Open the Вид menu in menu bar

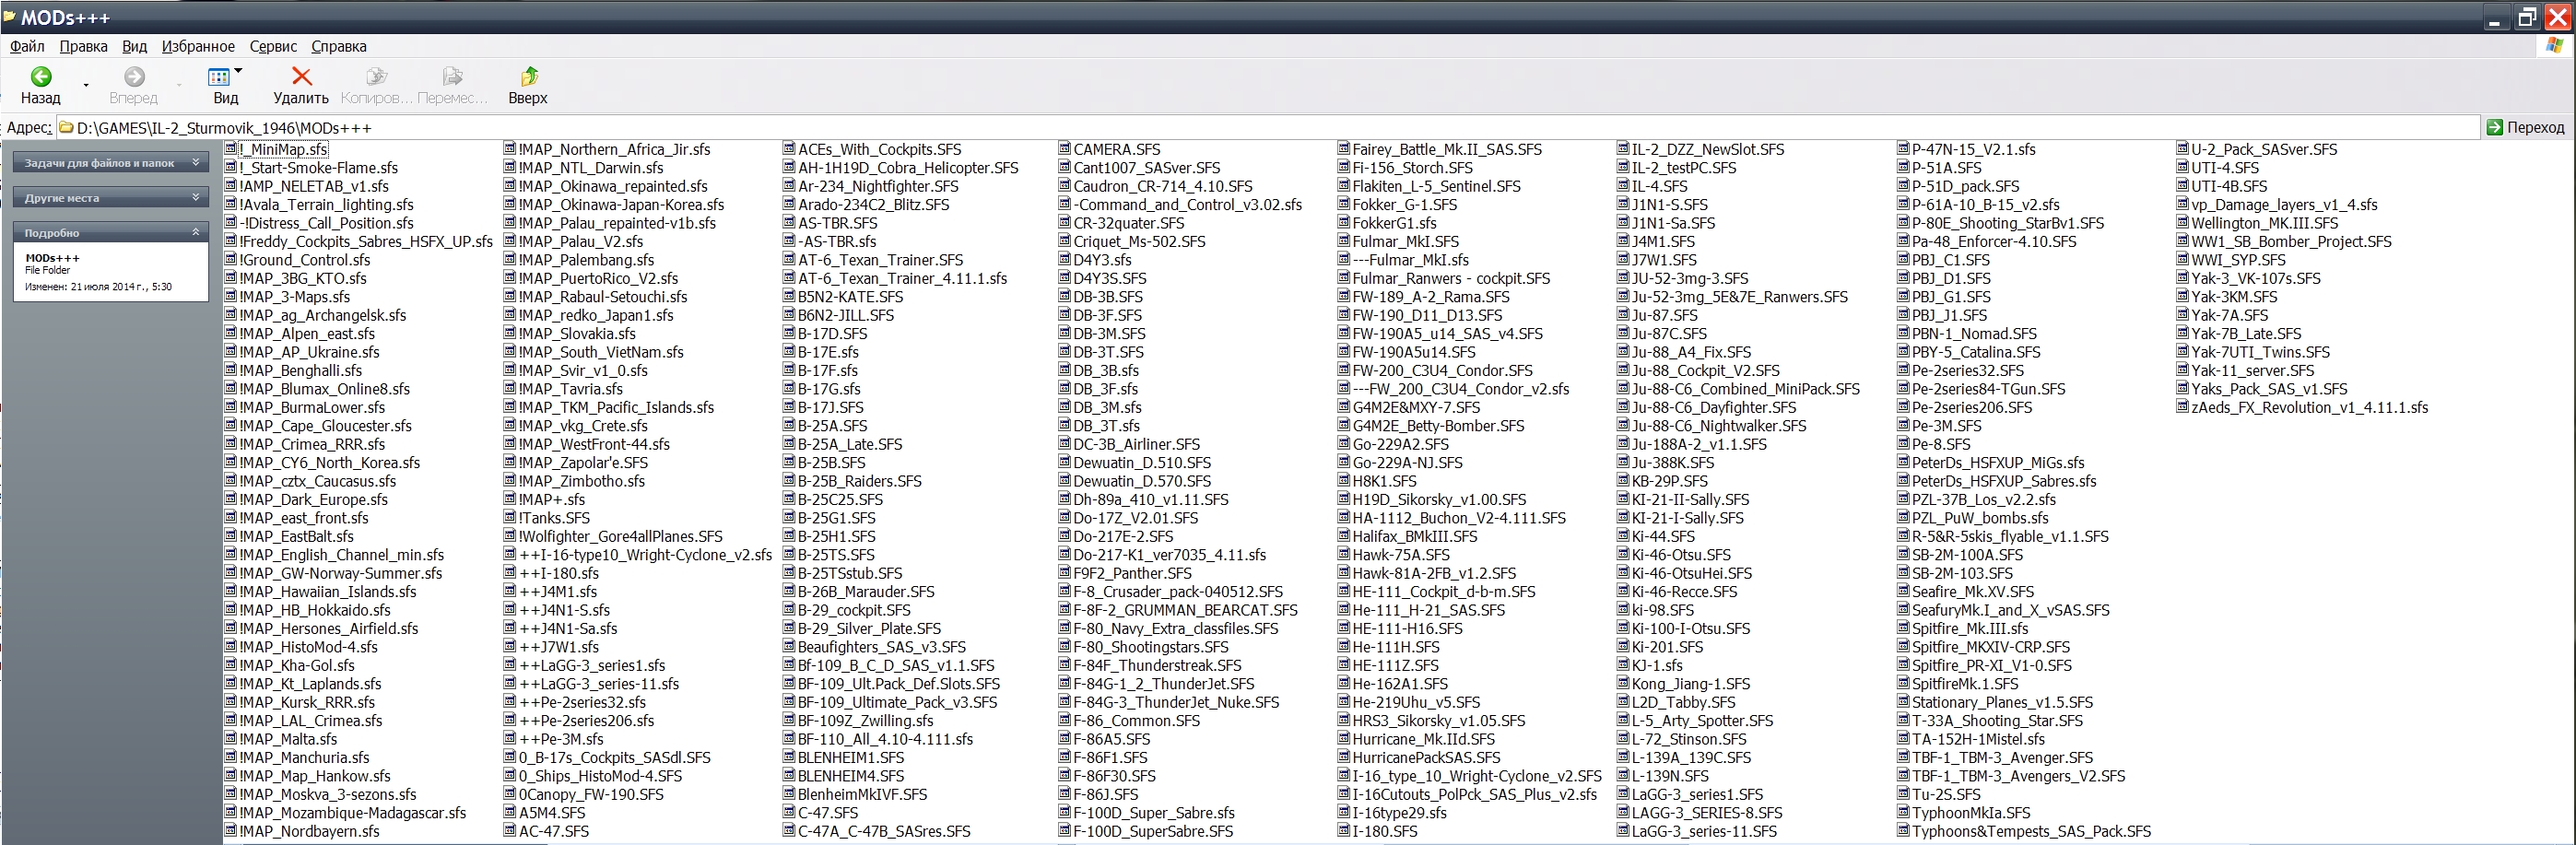tap(135, 46)
